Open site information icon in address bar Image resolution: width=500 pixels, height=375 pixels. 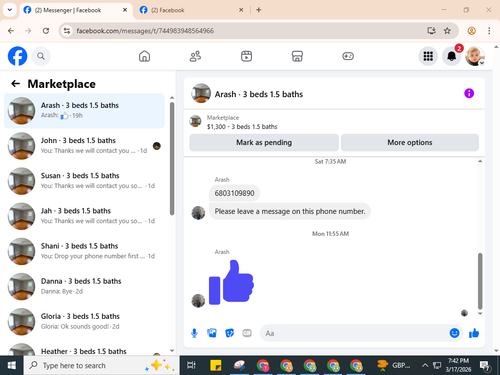[67, 31]
